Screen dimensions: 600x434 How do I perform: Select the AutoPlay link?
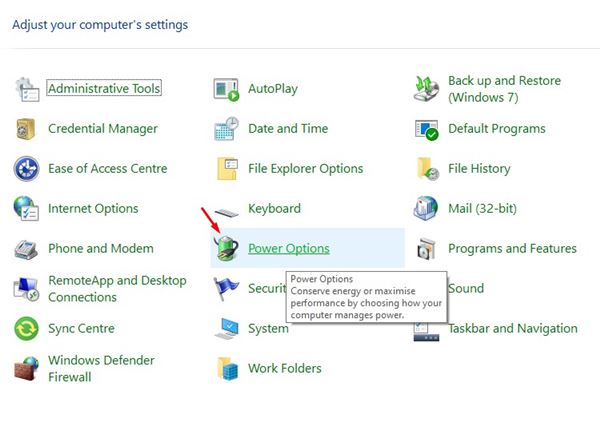(x=273, y=88)
